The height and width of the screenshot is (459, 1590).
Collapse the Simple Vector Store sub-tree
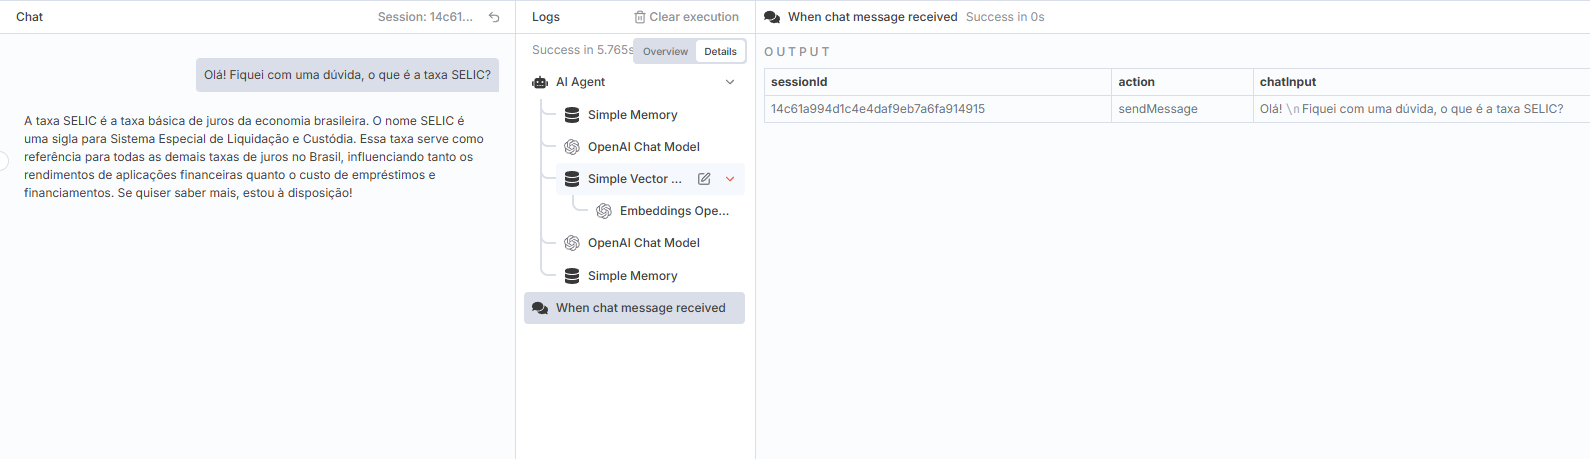730,179
